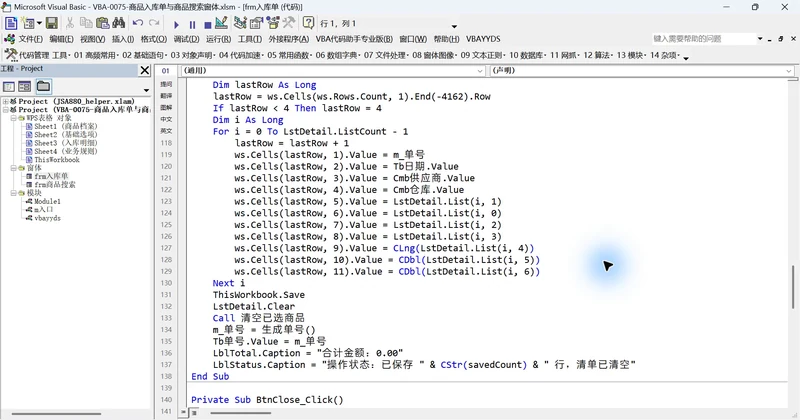Close the 工程 - Project panel
The image size is (800, 420).
(145, 70)
